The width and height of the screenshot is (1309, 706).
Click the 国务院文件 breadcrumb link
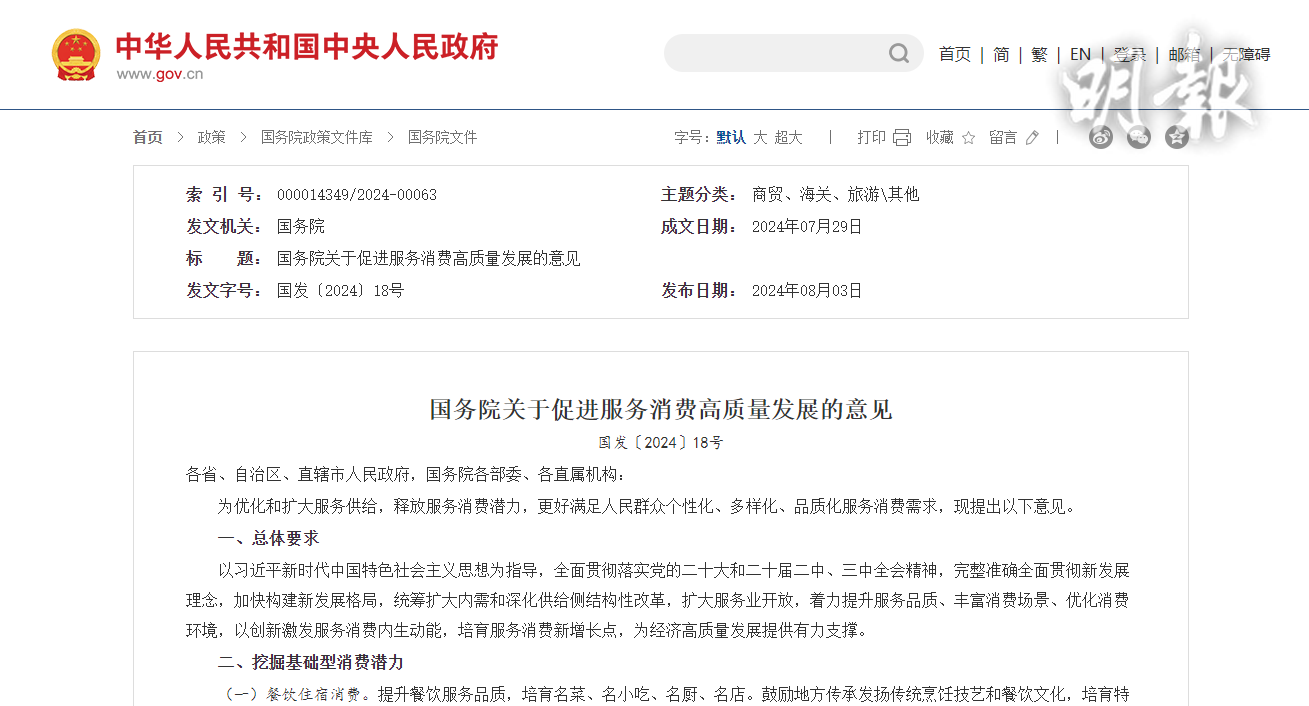[x=442, y=137]
